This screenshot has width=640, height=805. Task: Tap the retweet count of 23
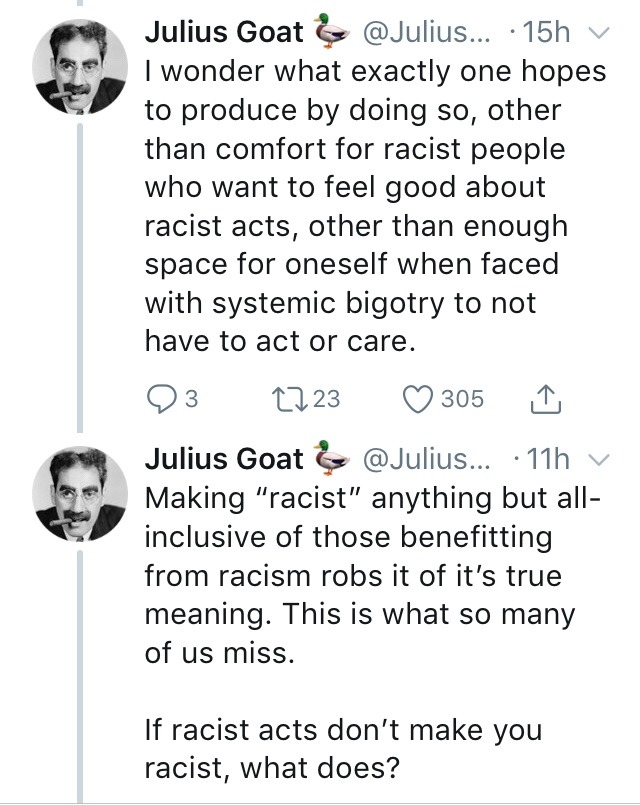pos(326,400)
